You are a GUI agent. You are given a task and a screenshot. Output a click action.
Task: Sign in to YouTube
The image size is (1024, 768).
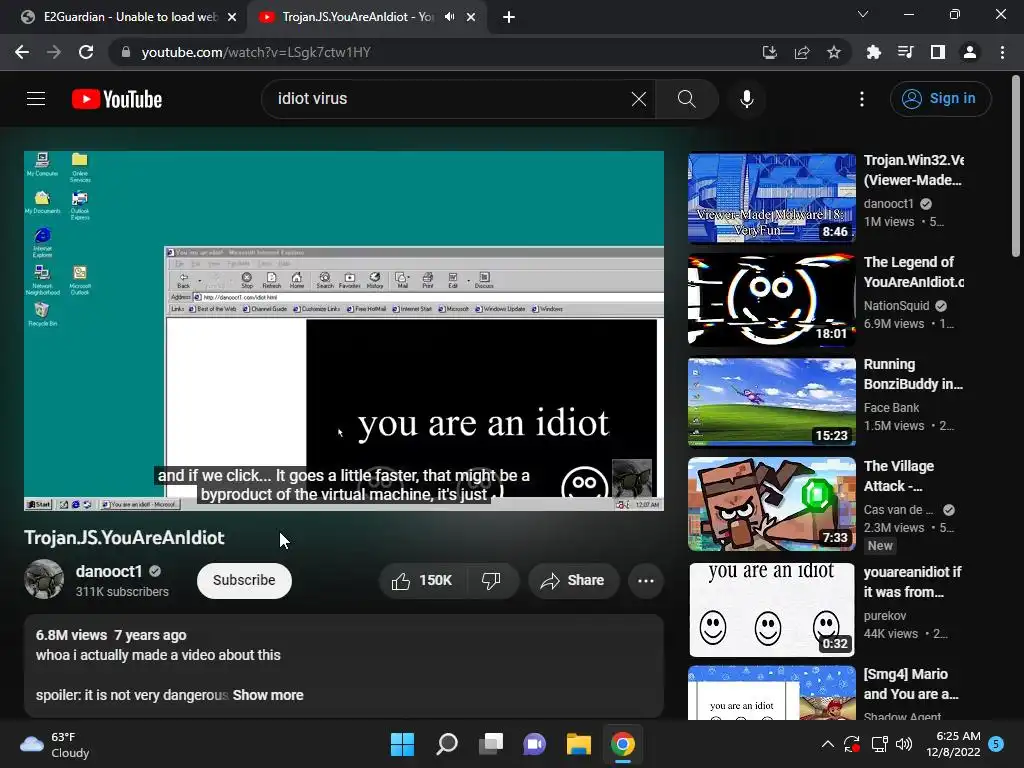[940, 99]
